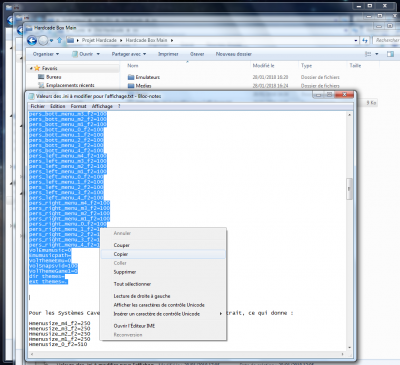This screenshot has height=365, width=400.
Task: Select Afficher les caractères de contrôle Unicode
Action: (x=163, y=305)
